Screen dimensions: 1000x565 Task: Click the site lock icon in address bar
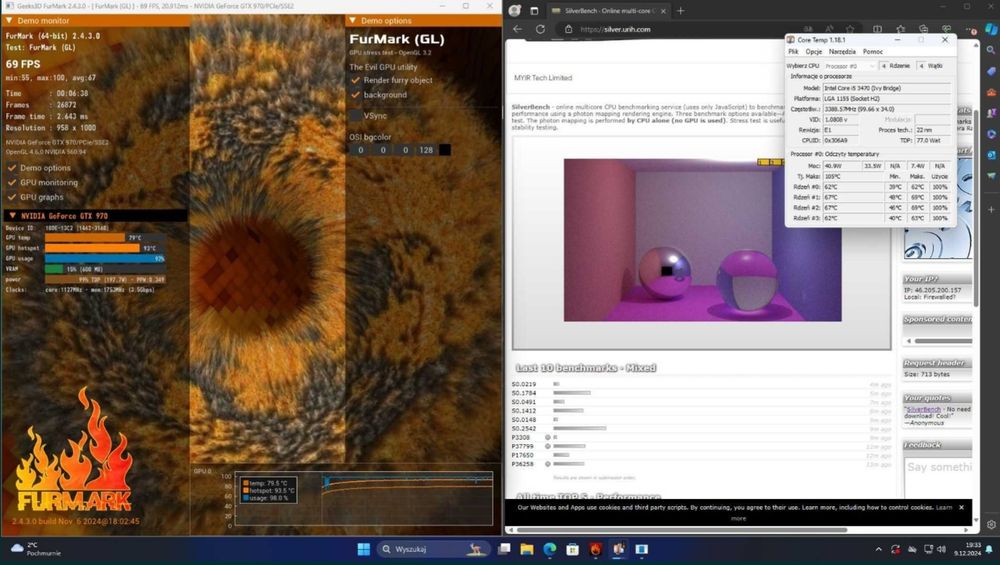point(568,29)
